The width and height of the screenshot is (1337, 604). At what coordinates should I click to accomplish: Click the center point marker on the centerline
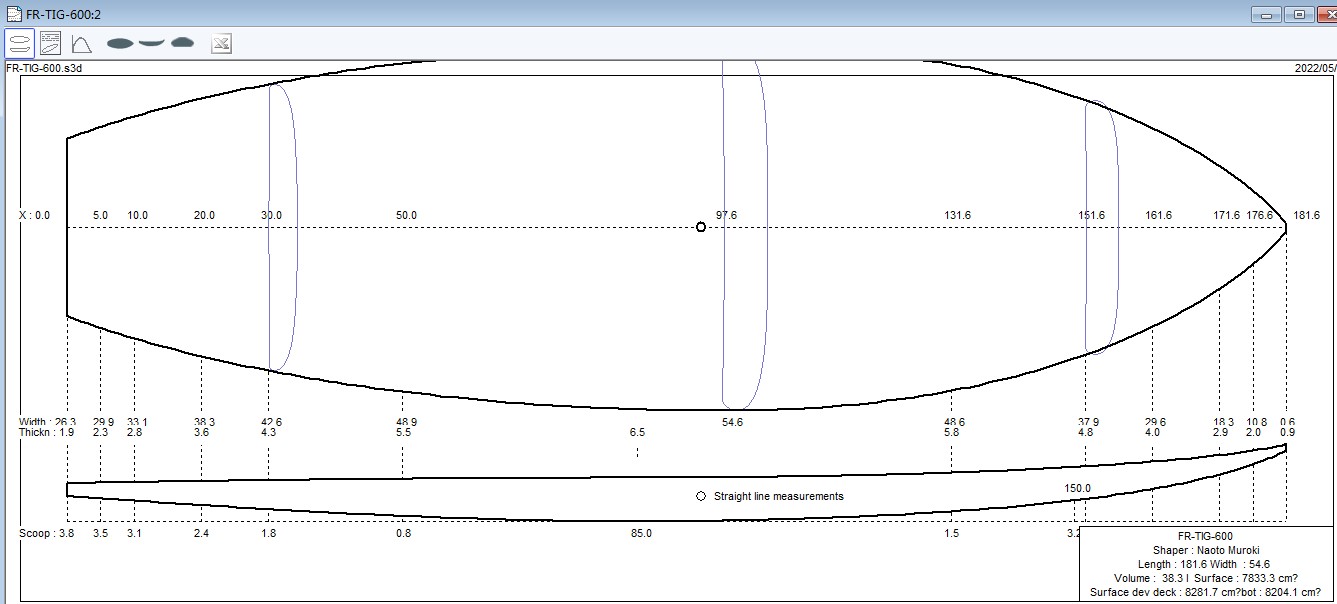[701, 227]
